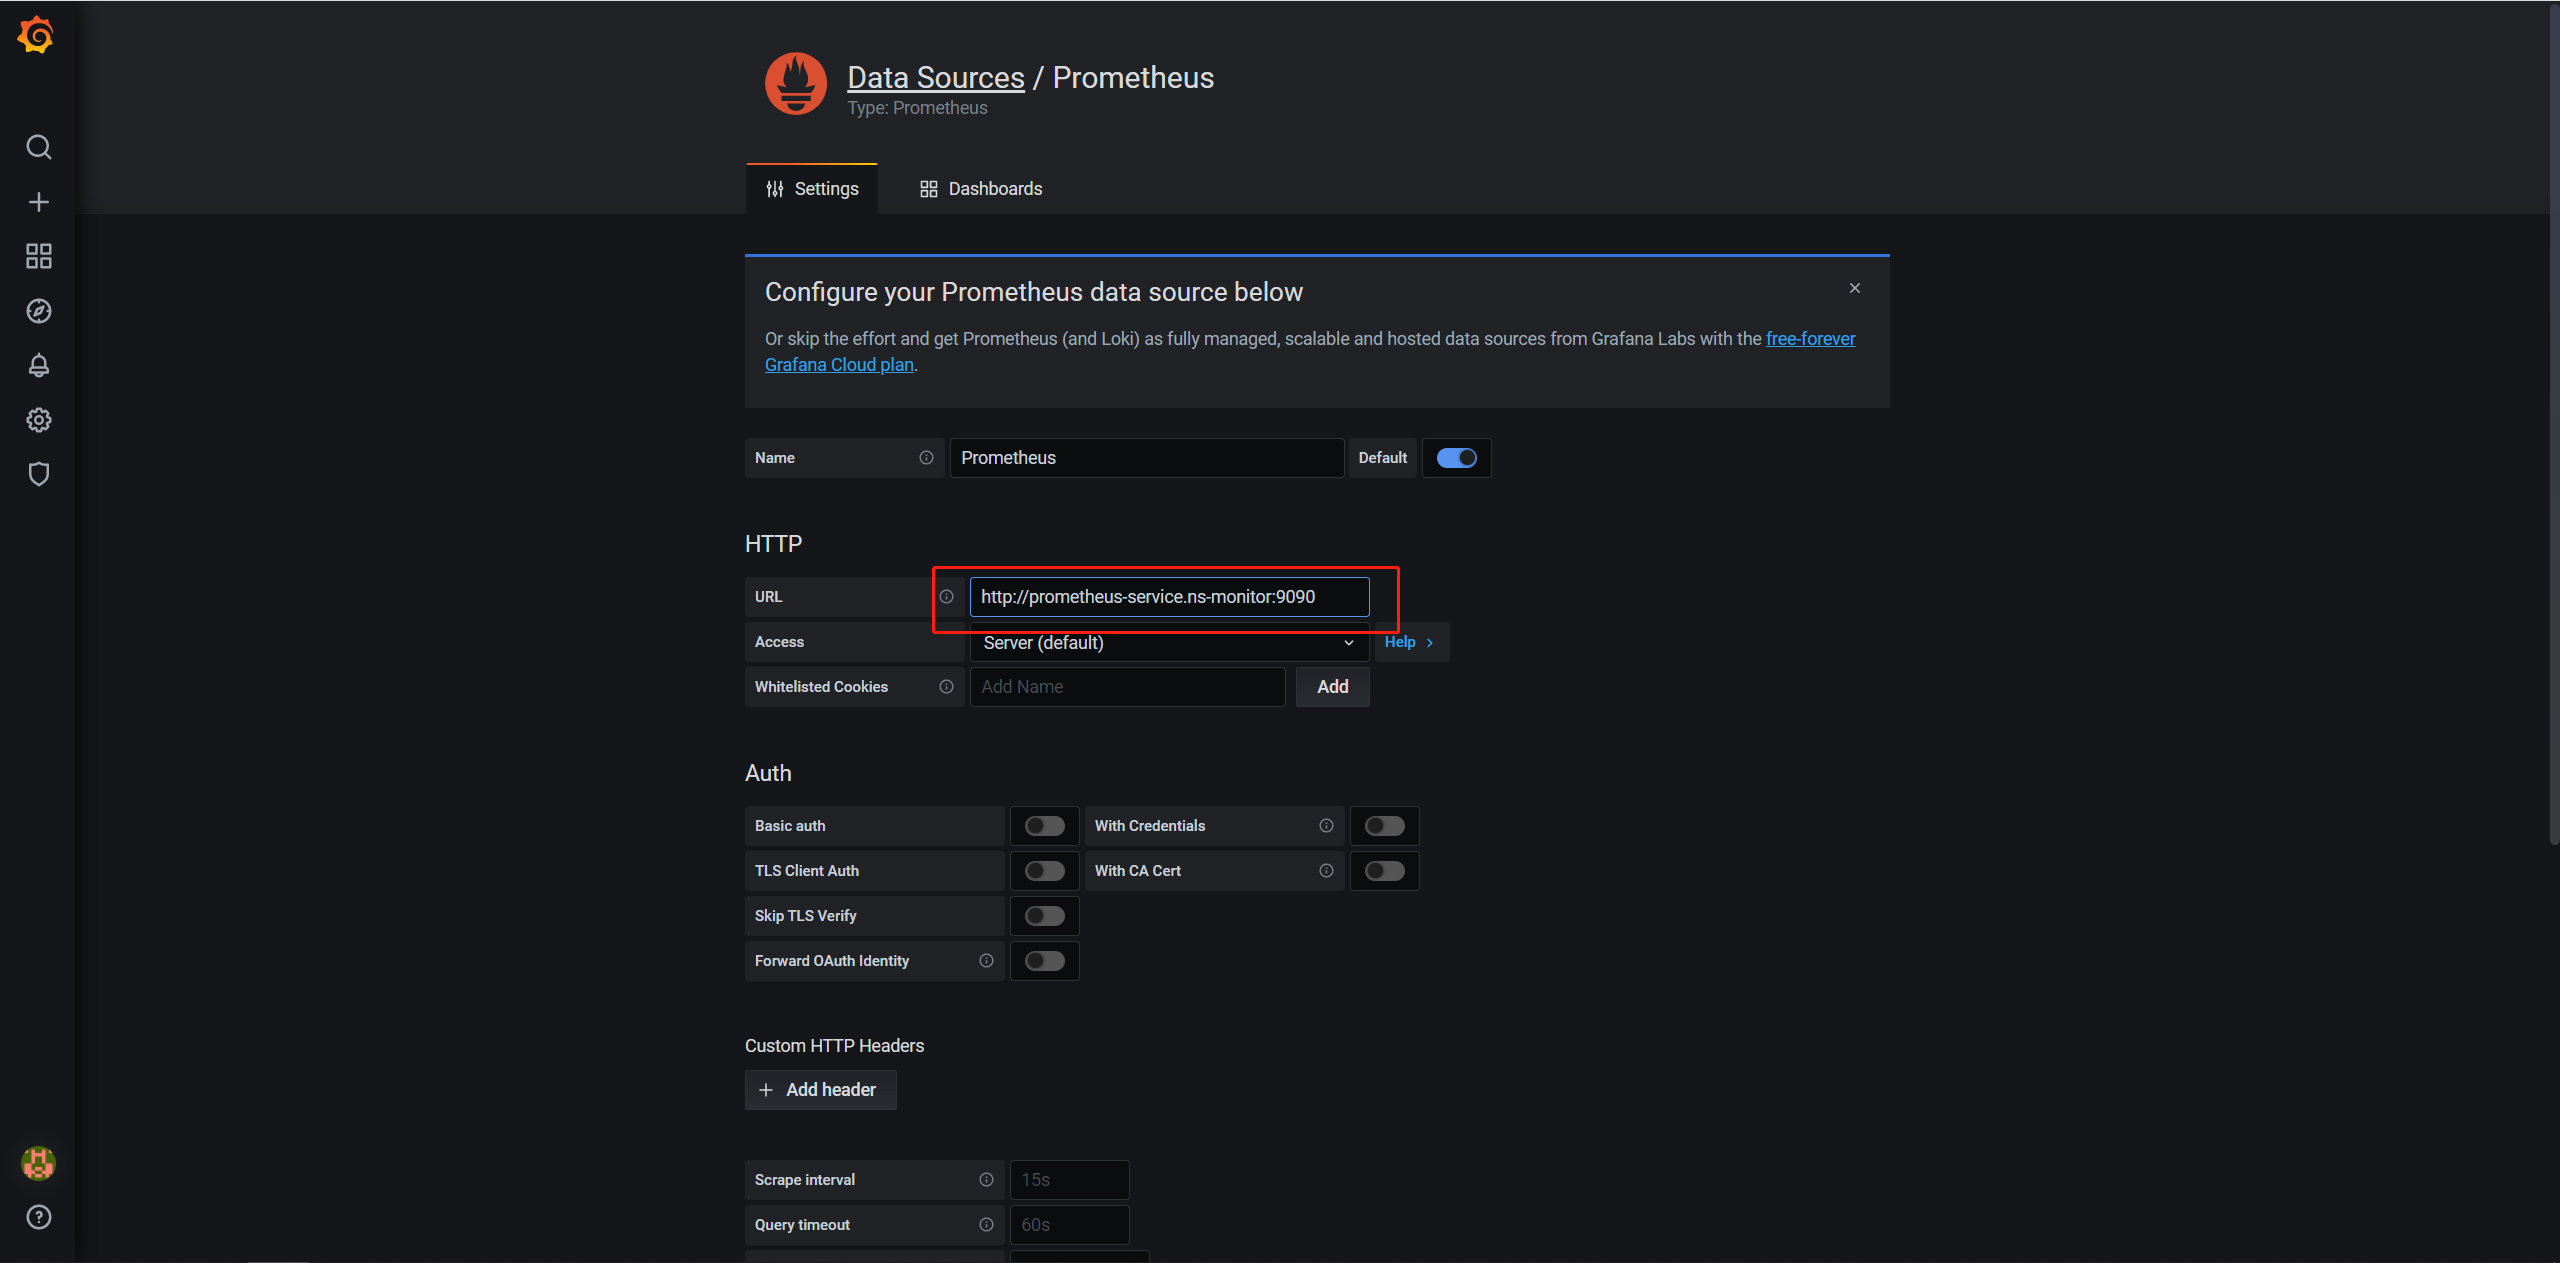This screenshot has width=2560, height=1263.
Task: Click the 'Type: Prometheus' subtitle text
Action: coord(917,108)
